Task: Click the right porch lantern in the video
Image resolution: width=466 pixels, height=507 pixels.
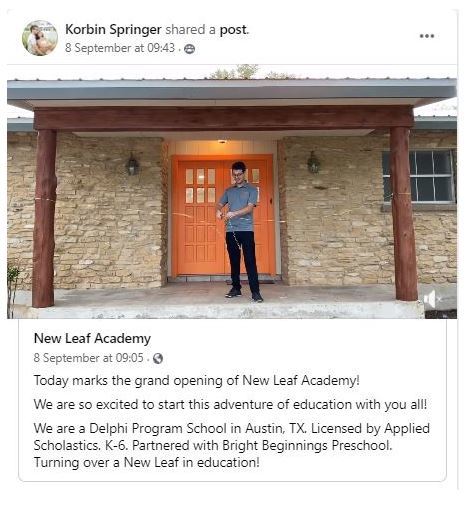Action: point(313,162)
